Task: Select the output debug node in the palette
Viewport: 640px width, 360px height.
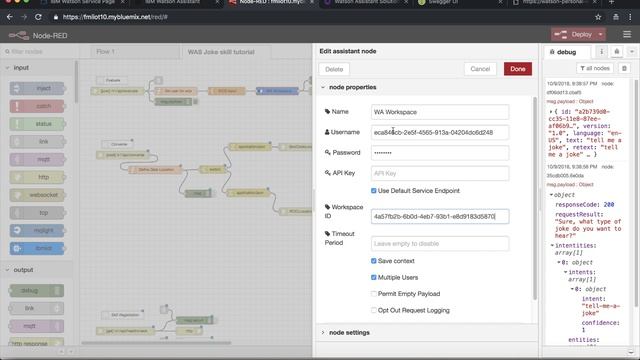Action: click(36, 291)
